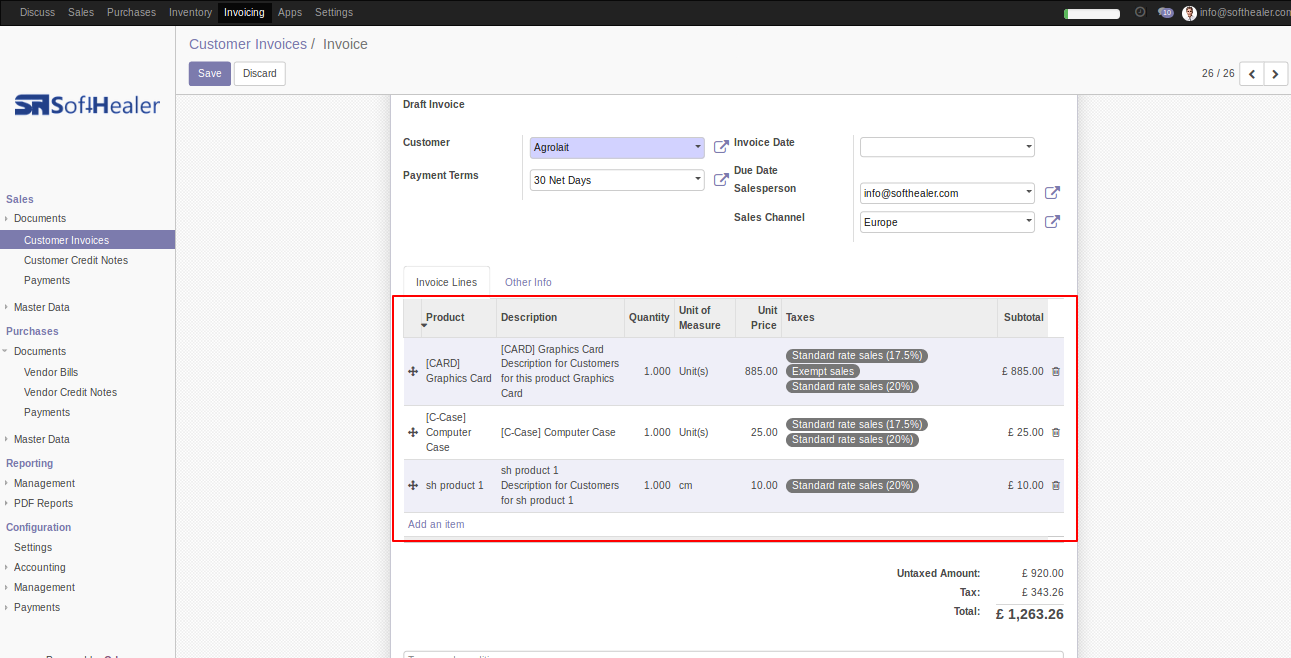
Task: Grab drag handle of Graphics Card row
Action: (413, 371)
